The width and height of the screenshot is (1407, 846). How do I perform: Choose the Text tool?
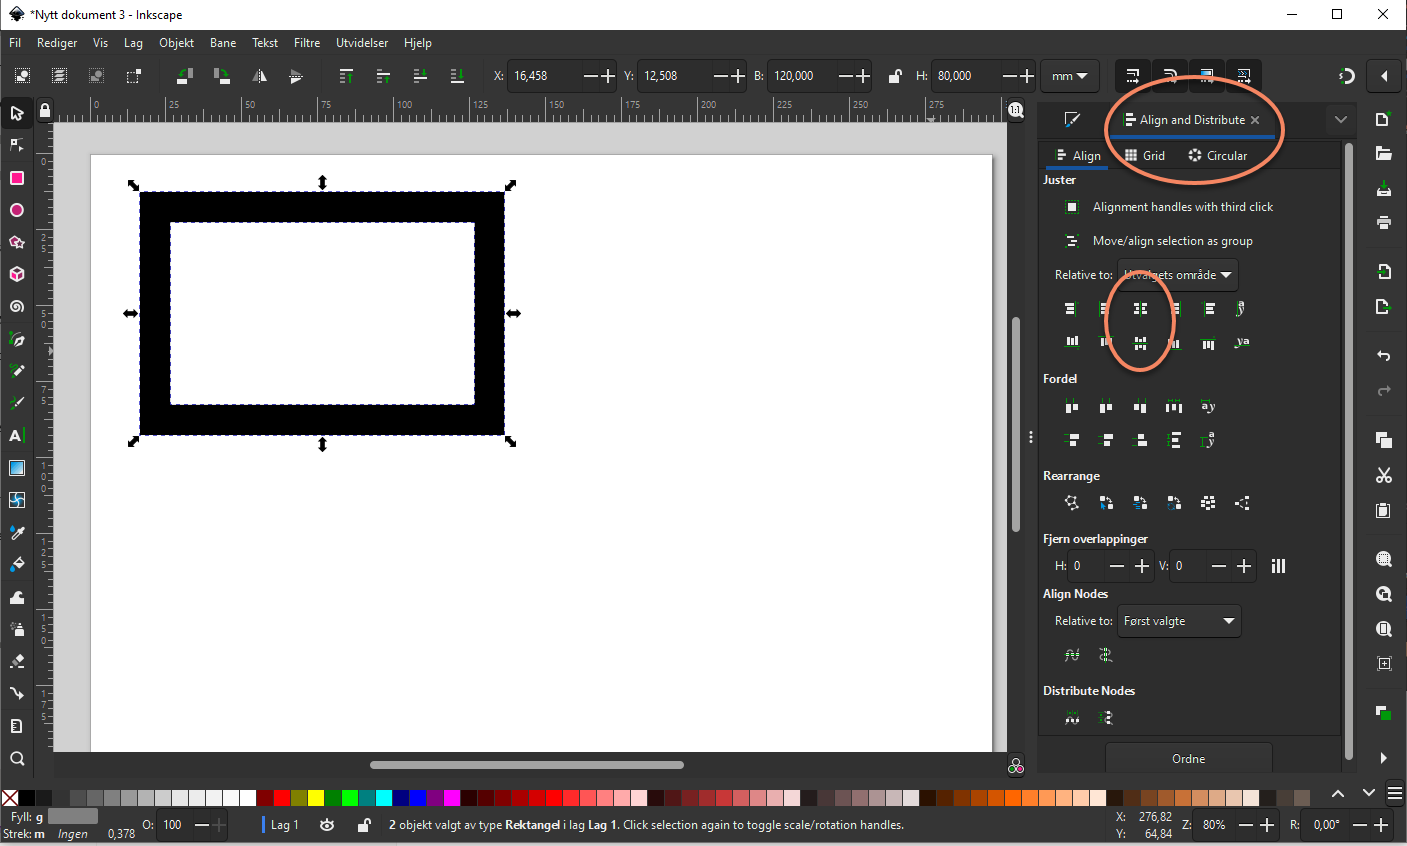tap(16, 436)
